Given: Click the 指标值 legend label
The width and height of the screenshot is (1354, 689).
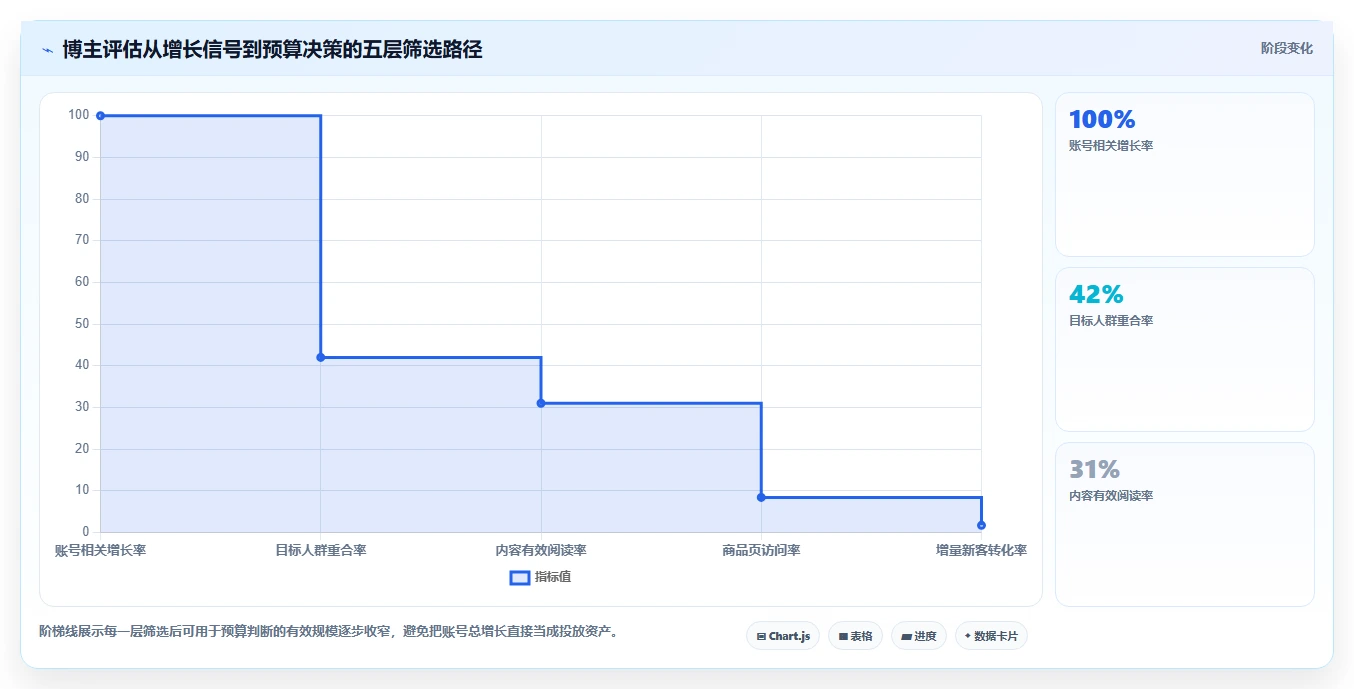Looking at the screenshot, I should click(x=553, y=577).
